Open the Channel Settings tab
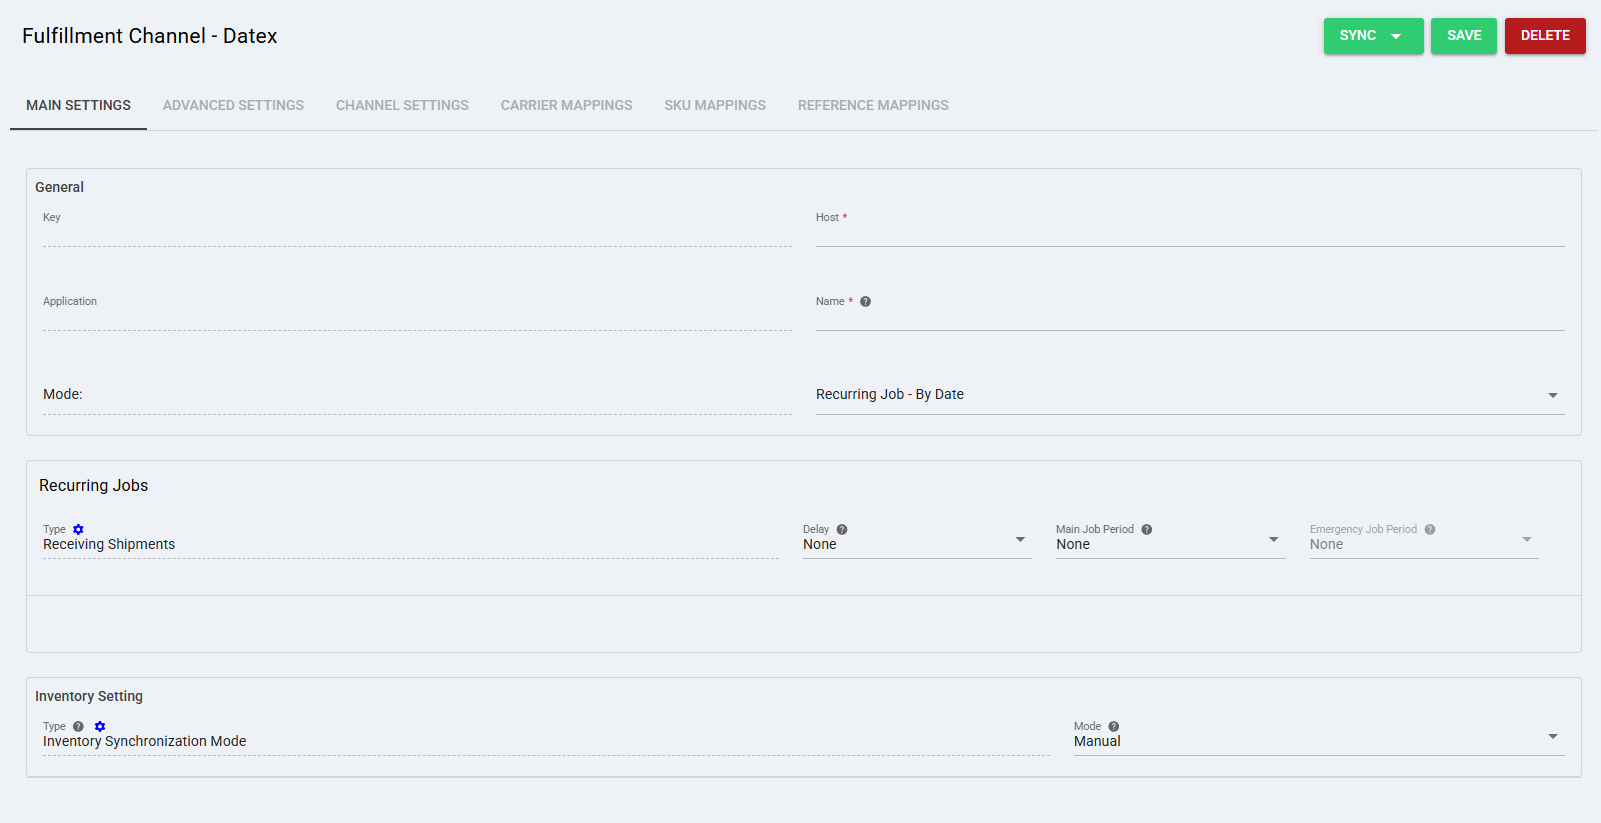Screen dimensions: 1601x823 click(402, 105)
